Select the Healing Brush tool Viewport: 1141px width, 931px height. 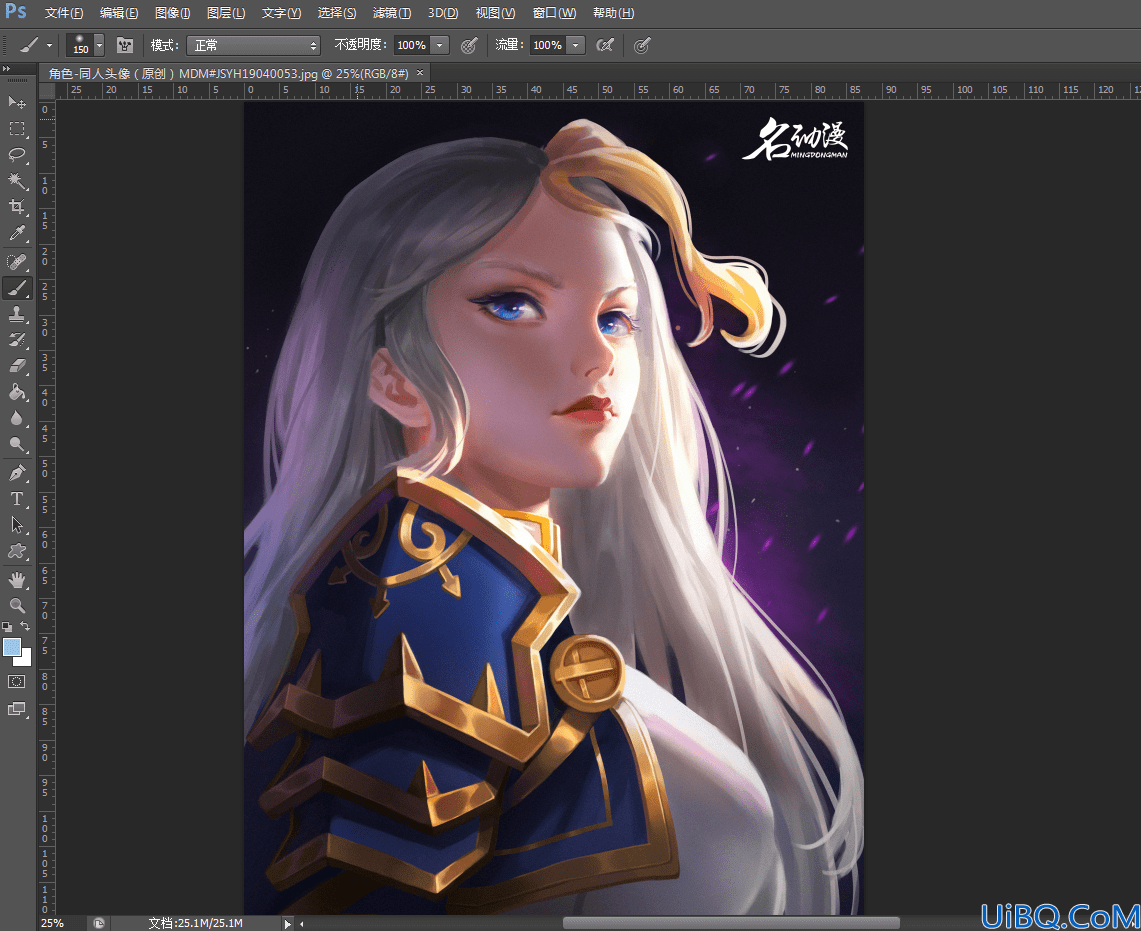[17, 261]
